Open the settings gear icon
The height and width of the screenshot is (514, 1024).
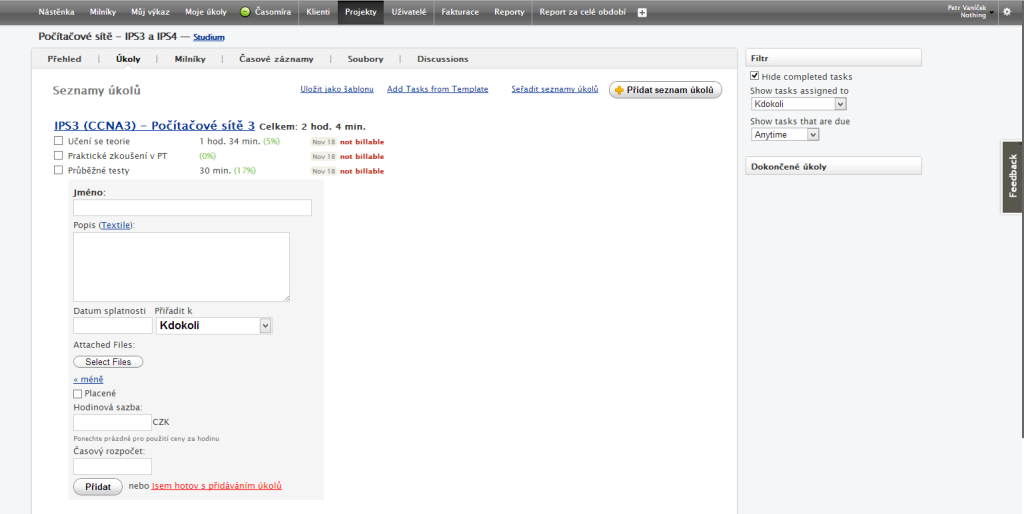click(1006, 12)
